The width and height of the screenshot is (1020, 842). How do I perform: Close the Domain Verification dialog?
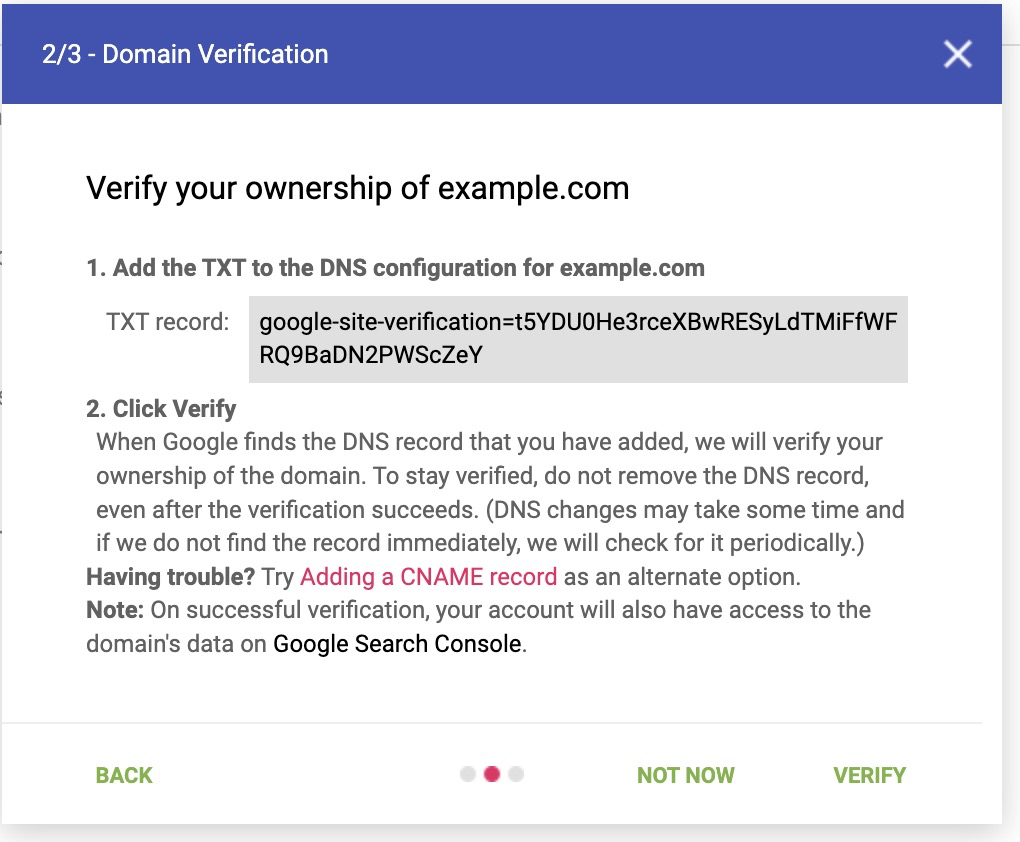pos(957,55)
